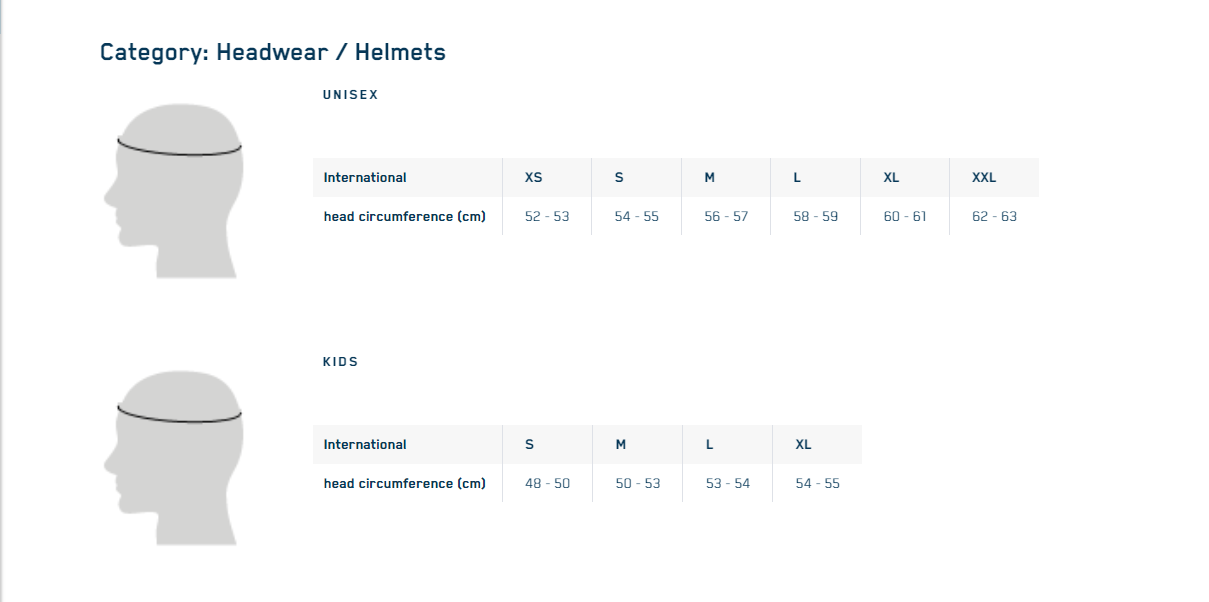Click head circumference (cm) label in kids table
Viewport: 1209px width, 602px height.
click(405, 484)
